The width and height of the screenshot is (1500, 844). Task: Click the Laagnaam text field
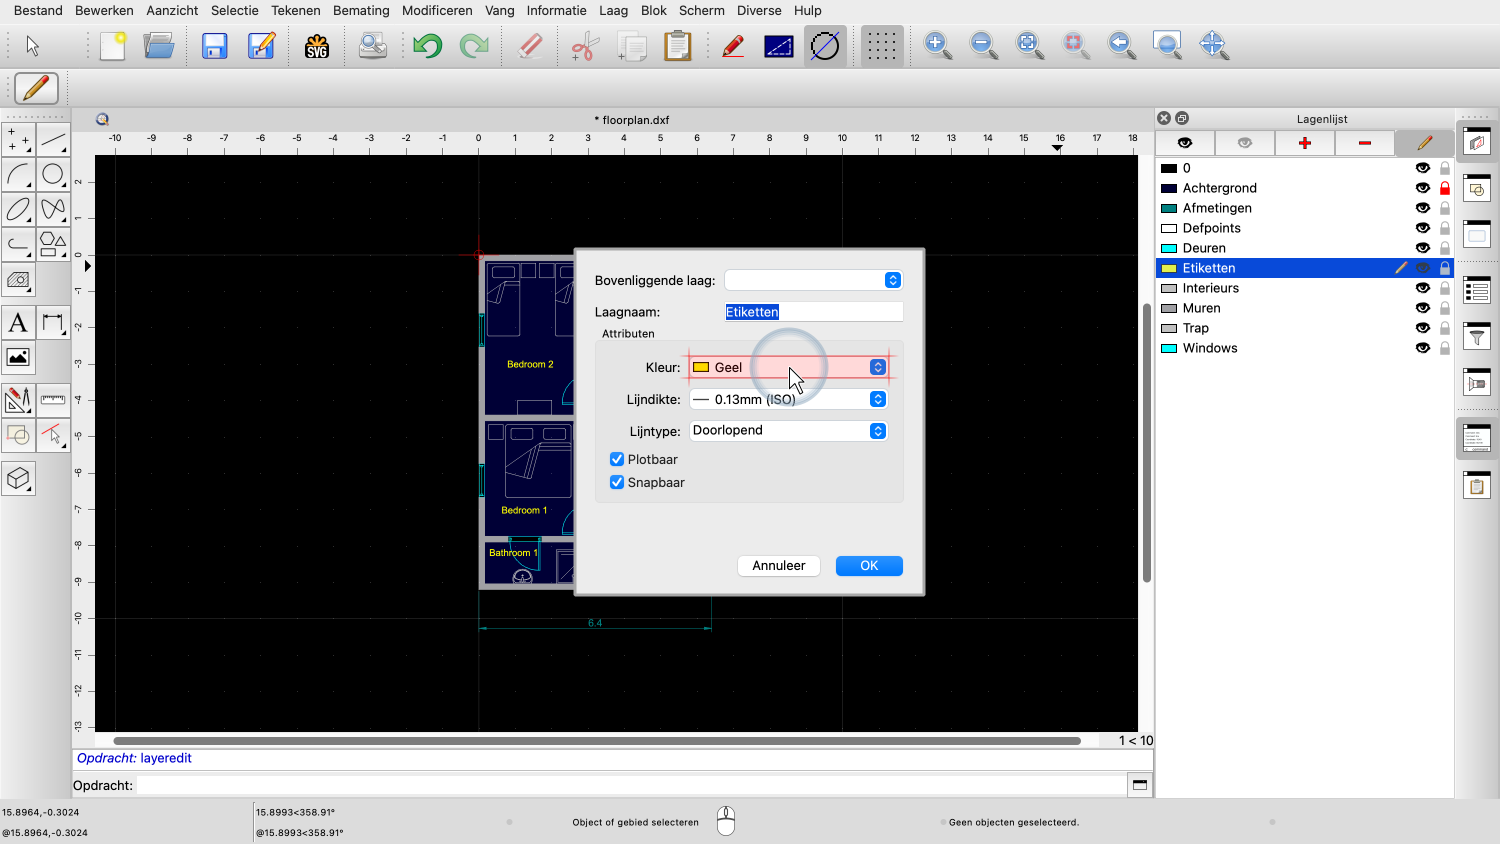813,312
